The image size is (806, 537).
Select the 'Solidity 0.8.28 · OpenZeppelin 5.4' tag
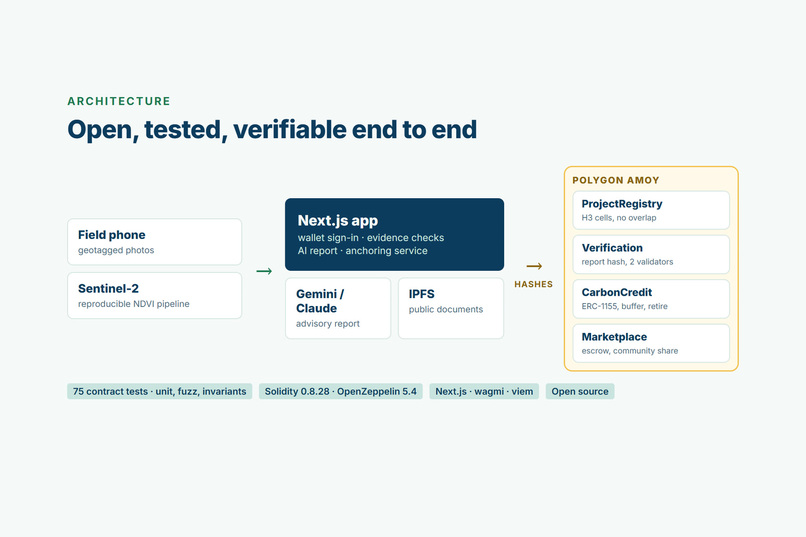[340, 391]
